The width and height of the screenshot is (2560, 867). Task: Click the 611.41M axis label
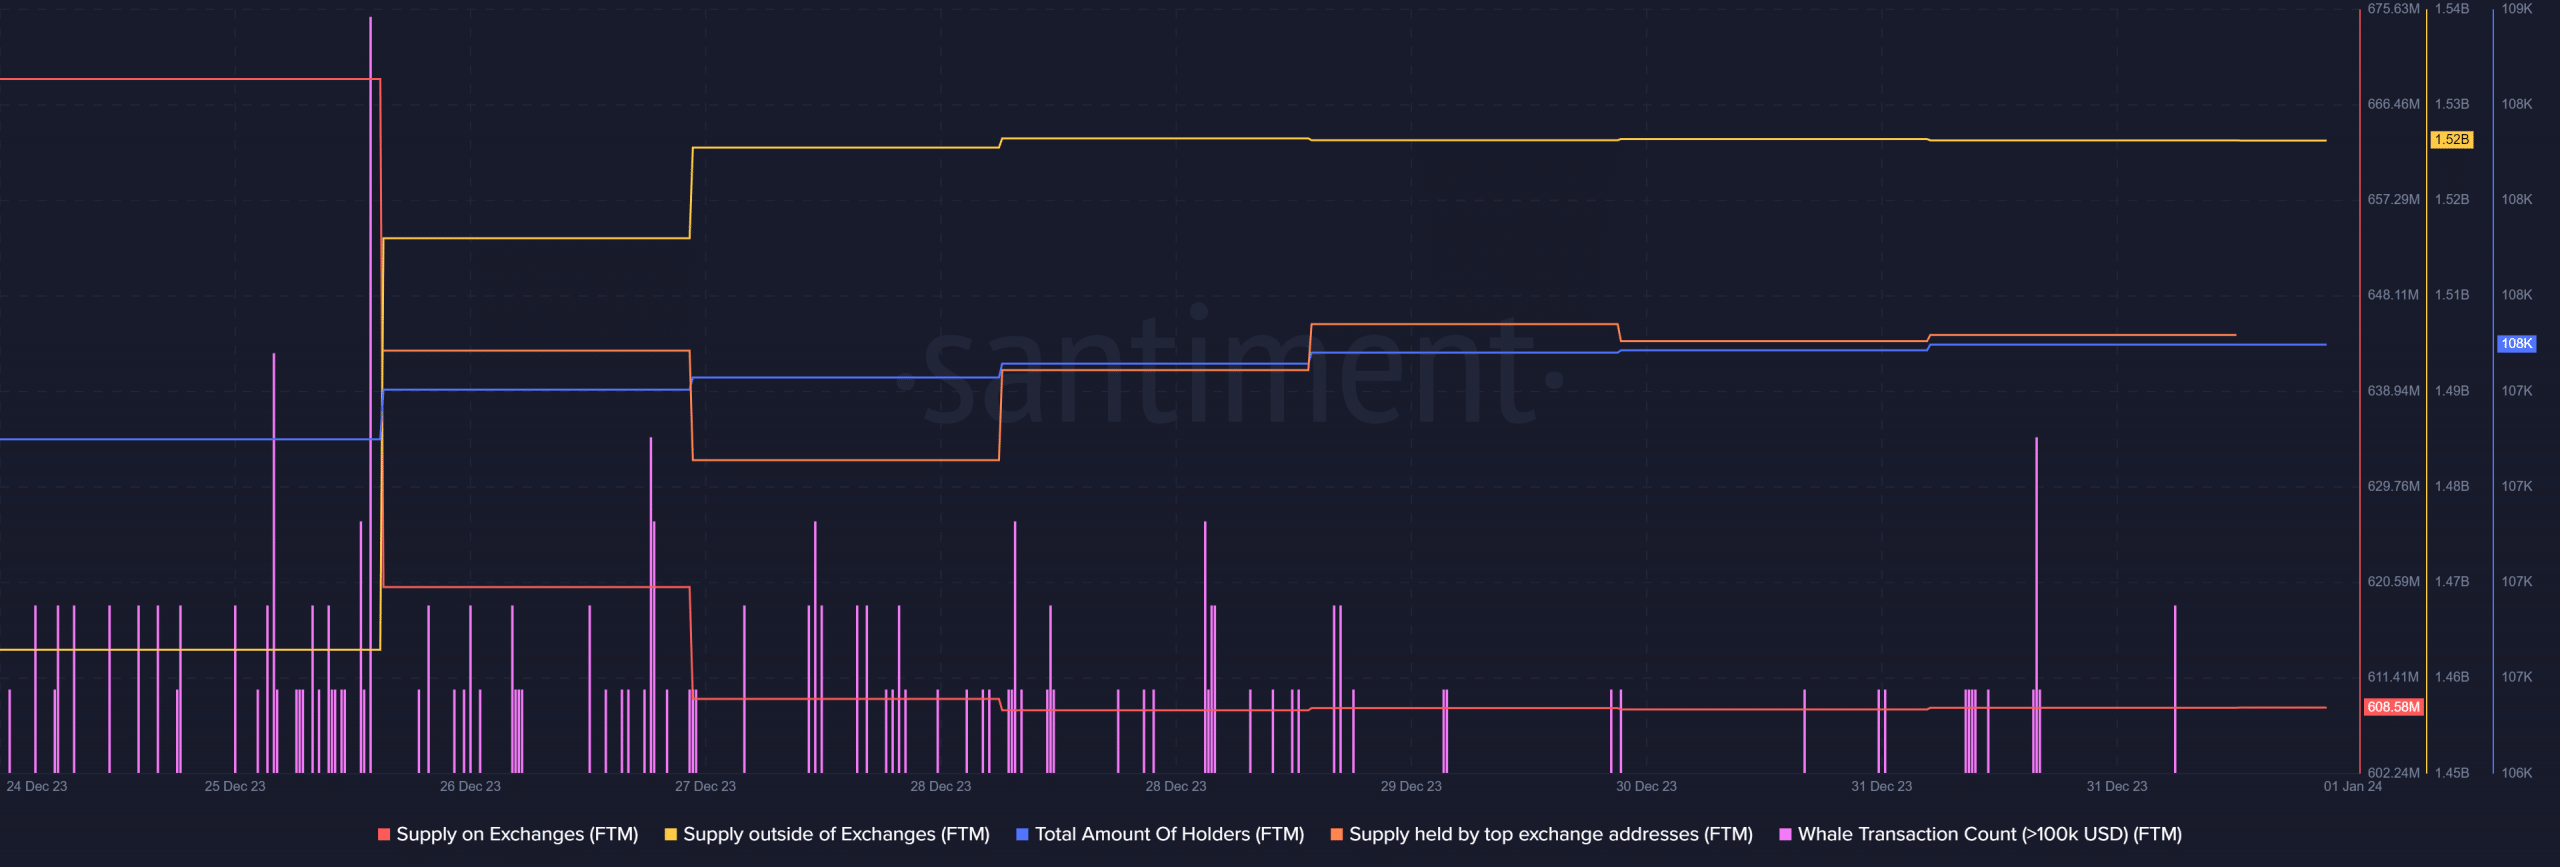pos(2393,677)
